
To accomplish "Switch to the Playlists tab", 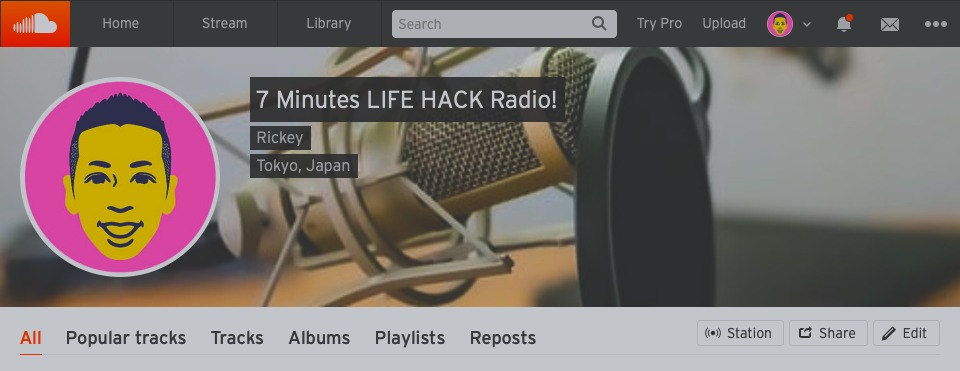I will coord(410,338).
